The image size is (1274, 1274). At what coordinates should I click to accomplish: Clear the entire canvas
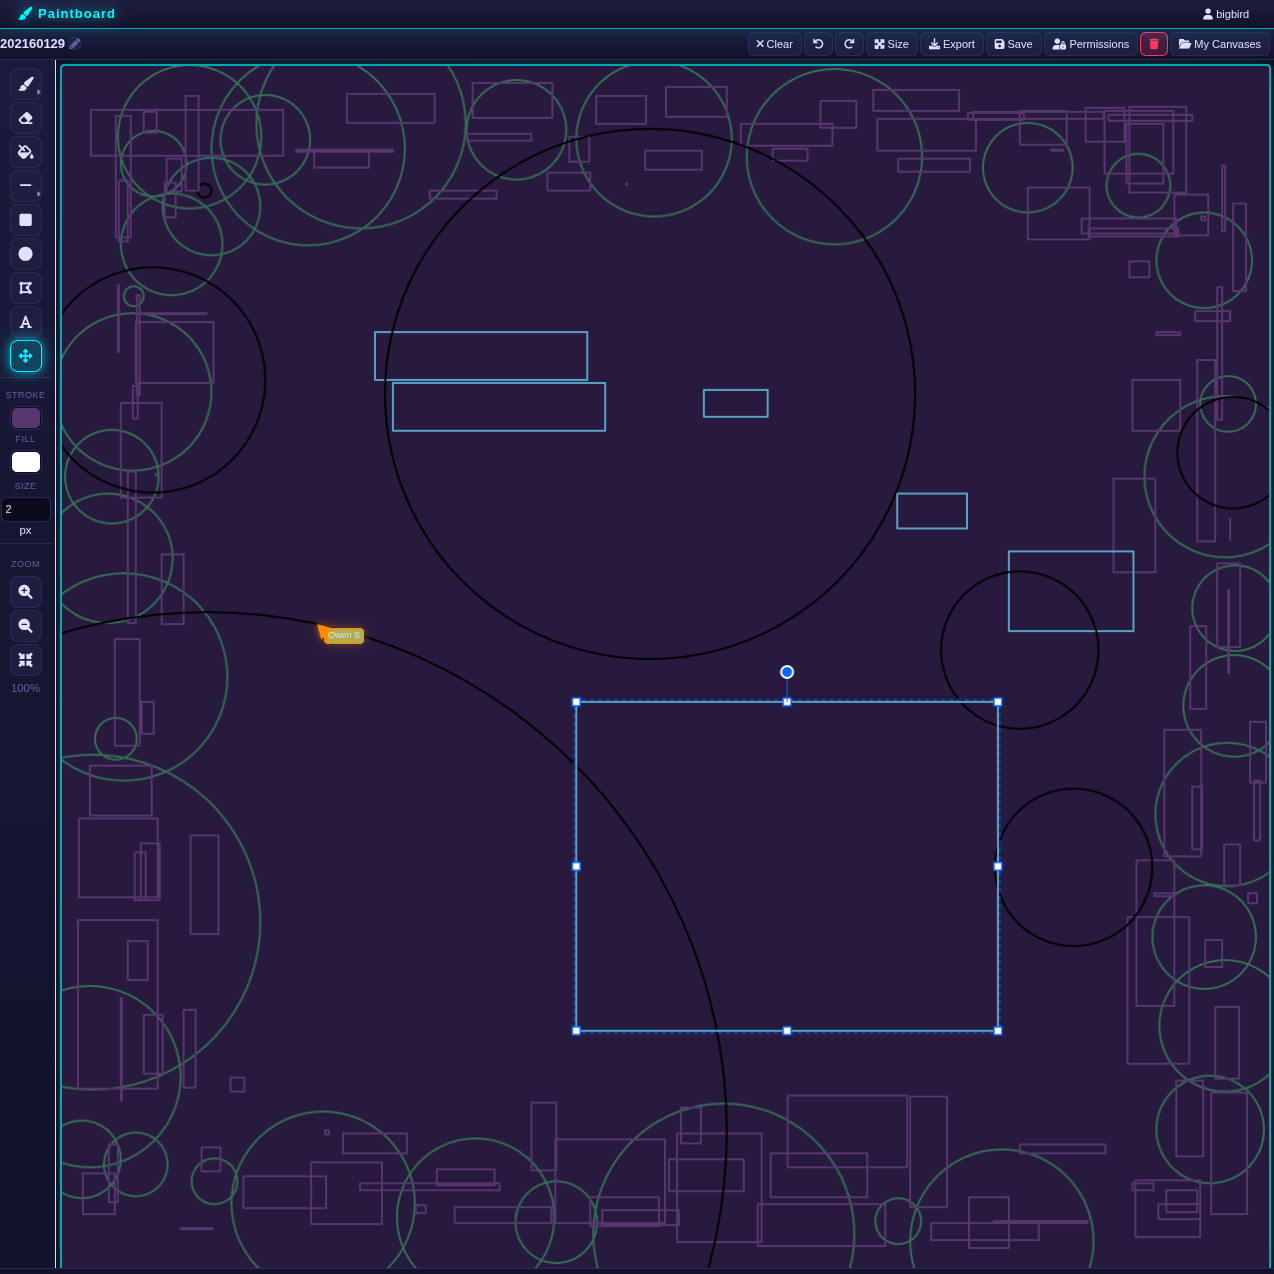[x=774, y=44]
